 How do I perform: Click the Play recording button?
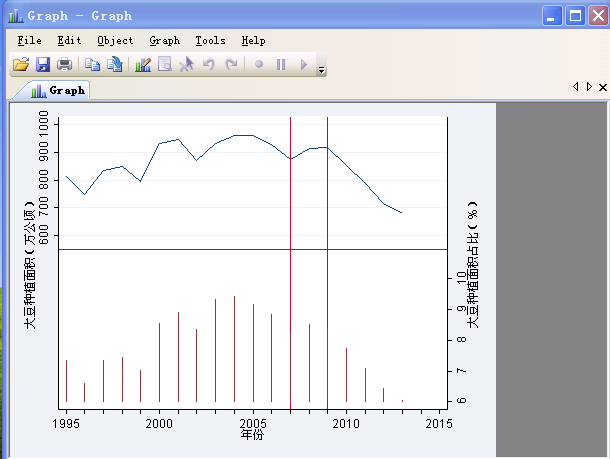303,65
